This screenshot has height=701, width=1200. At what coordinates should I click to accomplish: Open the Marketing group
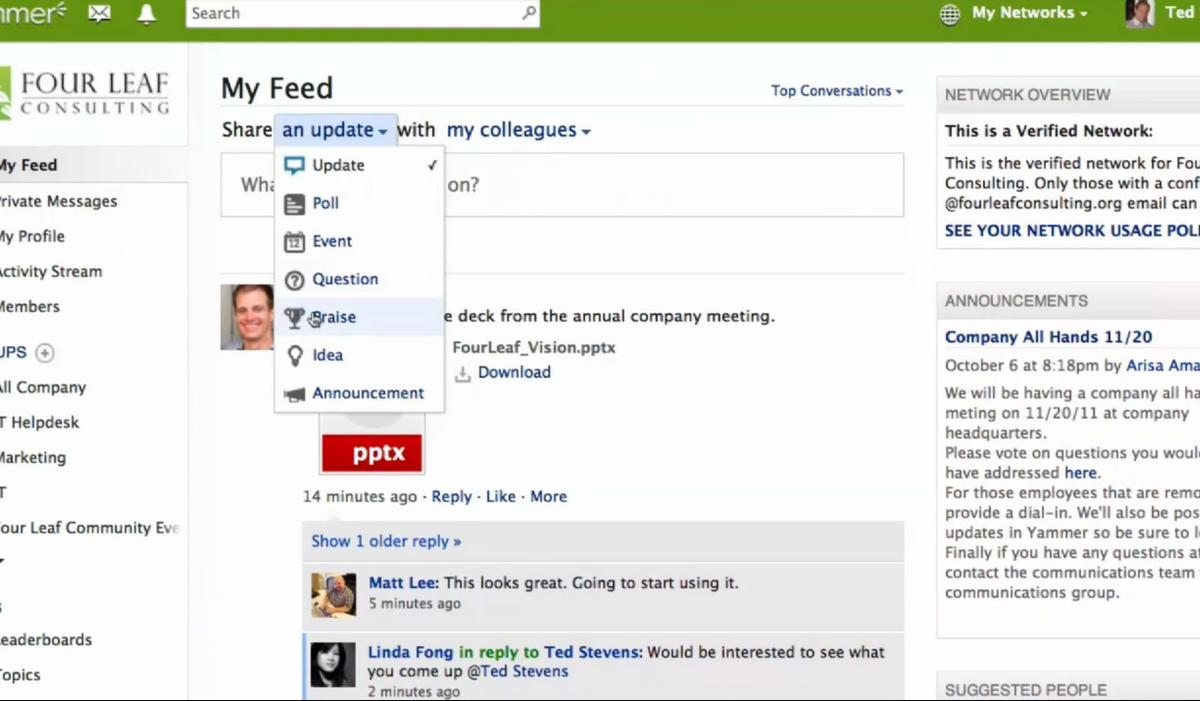pos(33,457)
